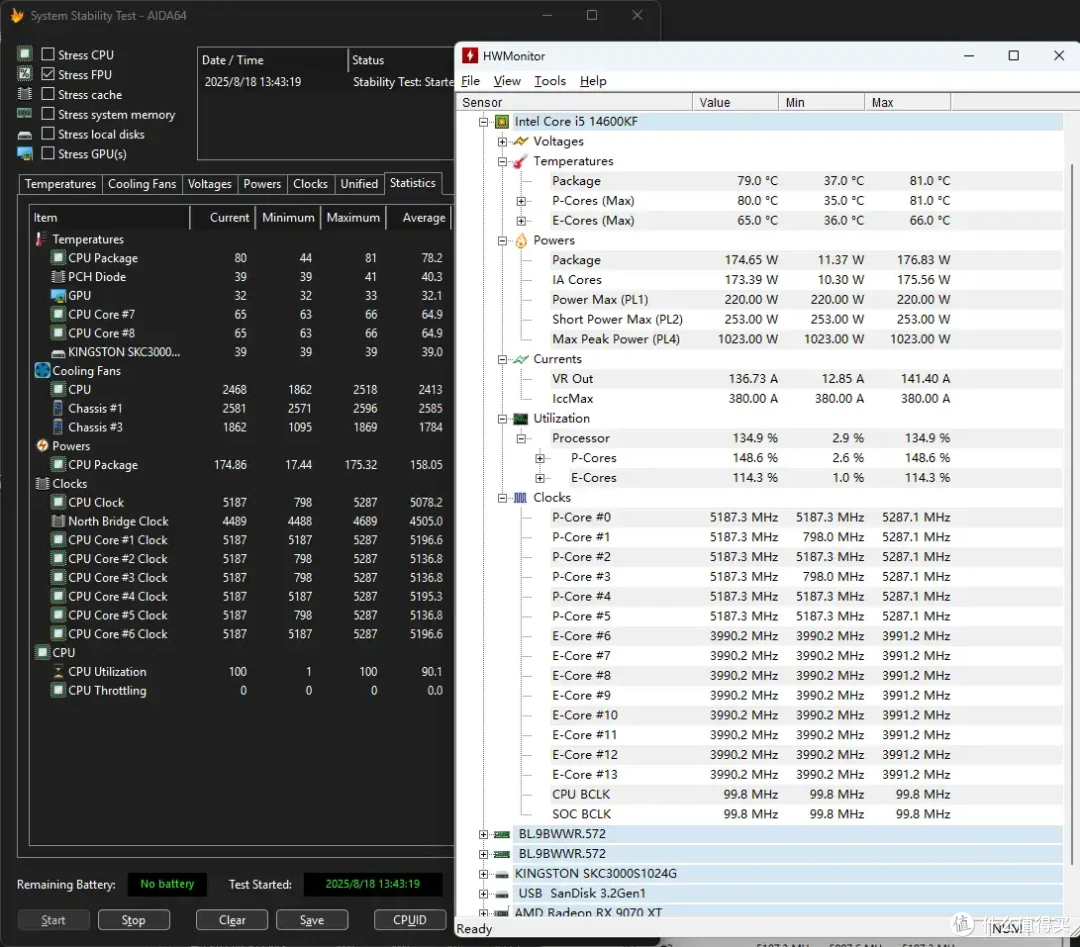Expand the P-Cores (Max) temperature node
1080x947 pixels.
[521, 201]
